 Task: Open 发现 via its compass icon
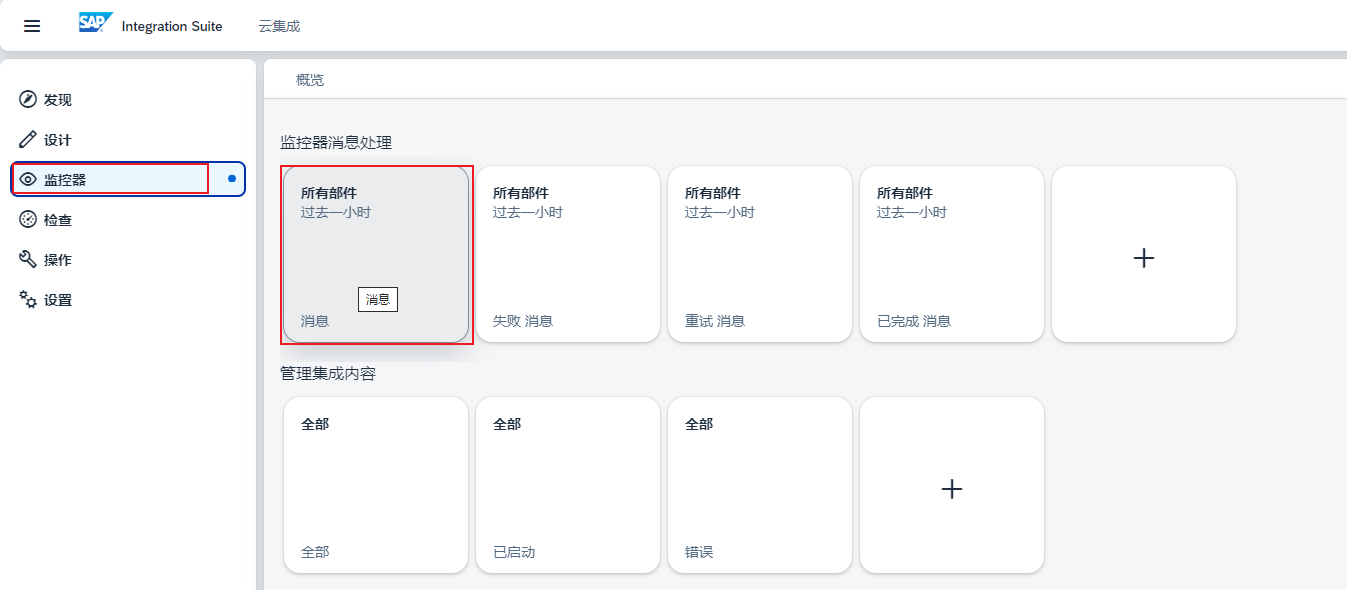[x=28, y=100]
